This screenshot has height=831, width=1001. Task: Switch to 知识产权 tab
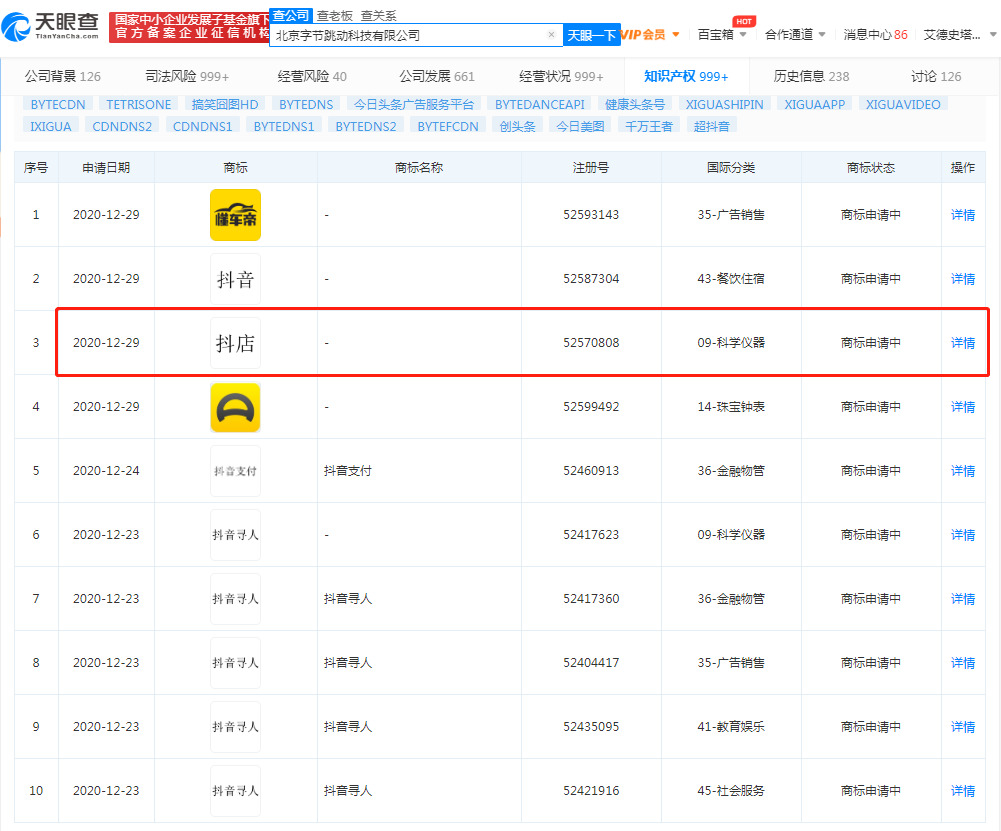(x=686, y=77)
